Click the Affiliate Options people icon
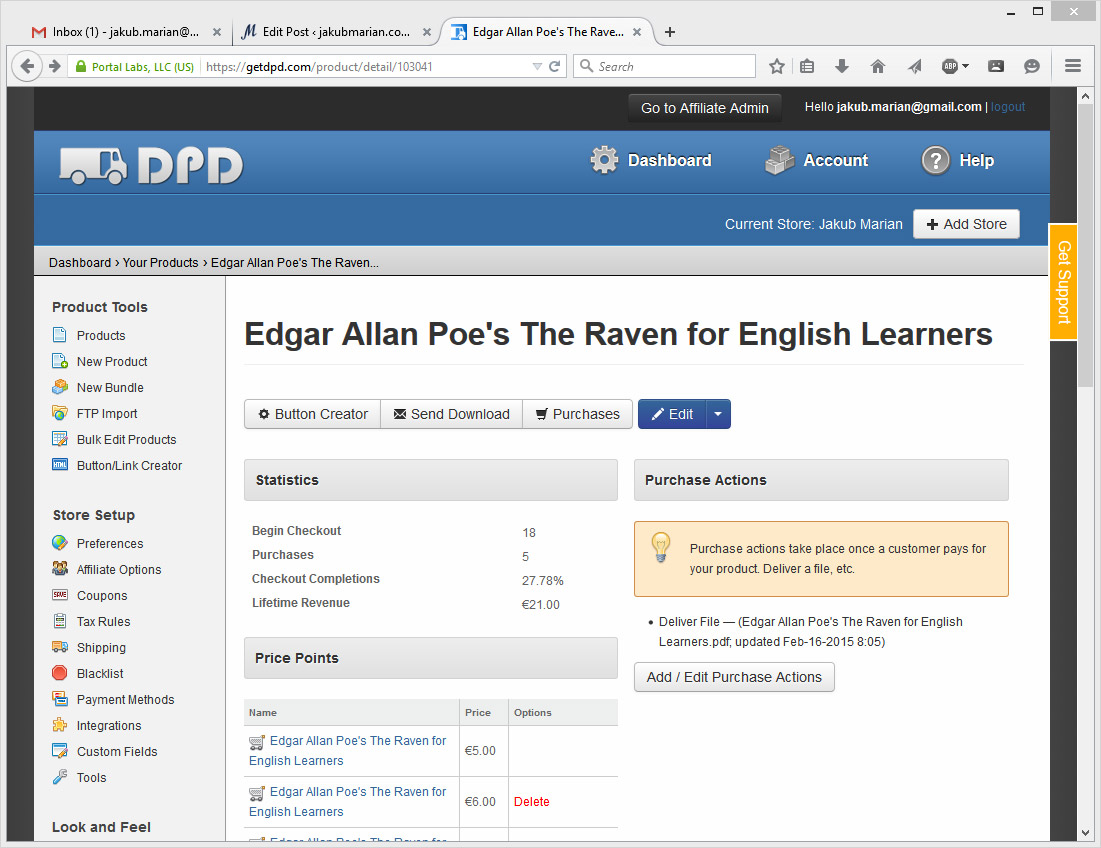 point(60,569)
